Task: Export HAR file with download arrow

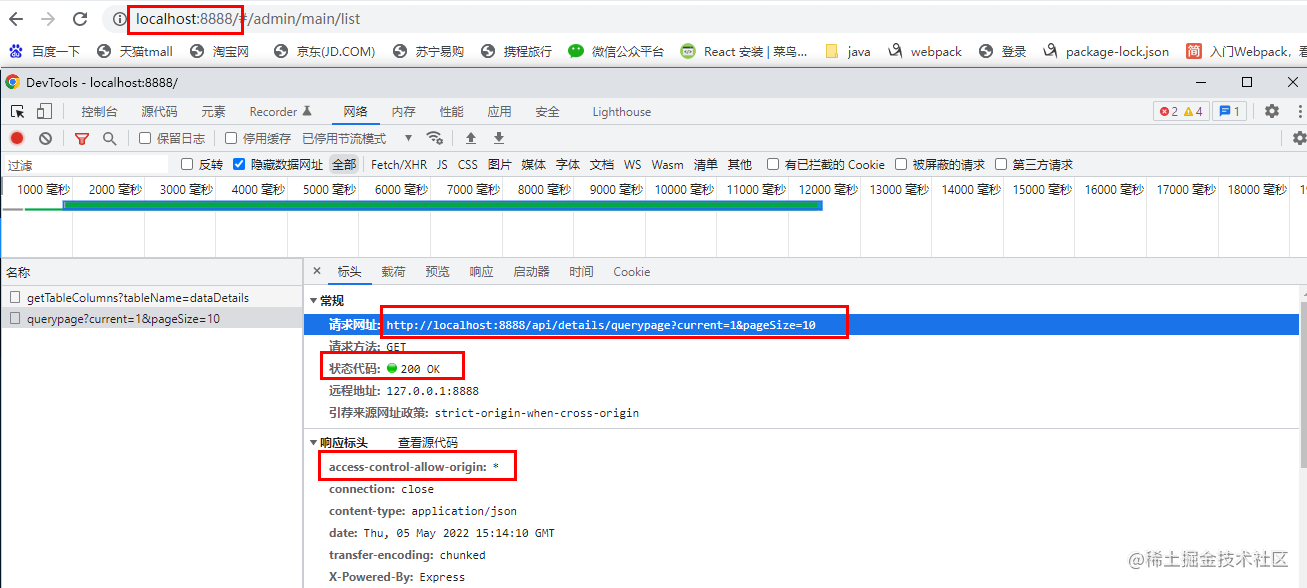Action: 499,138
